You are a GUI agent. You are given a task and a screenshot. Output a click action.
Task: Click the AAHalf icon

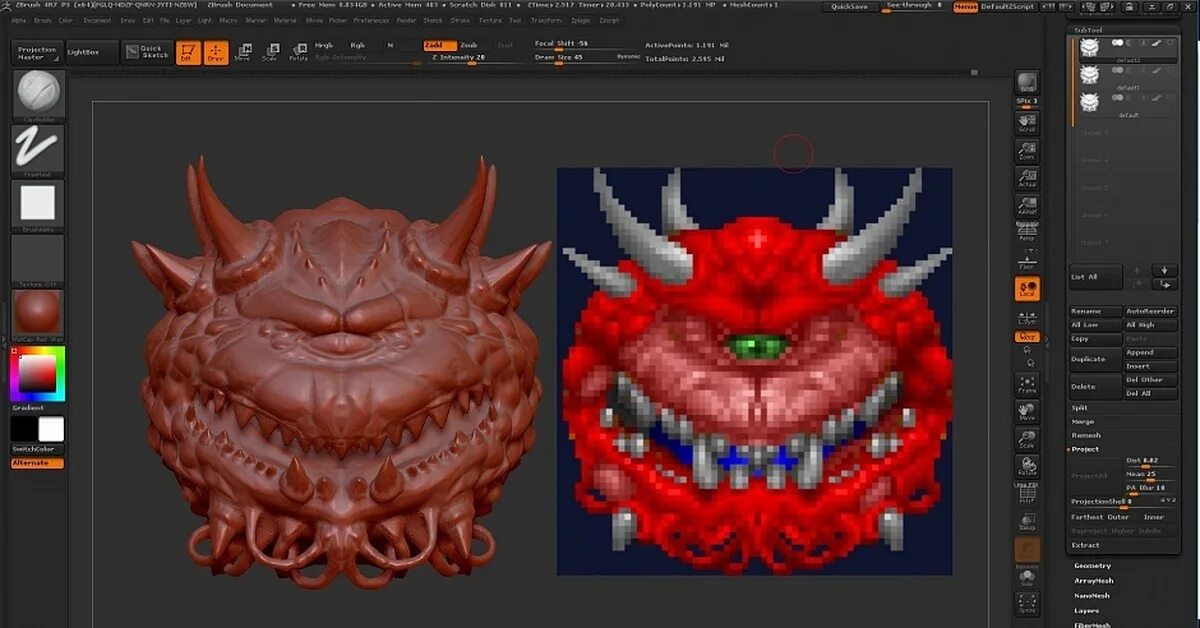point(1027,206)
